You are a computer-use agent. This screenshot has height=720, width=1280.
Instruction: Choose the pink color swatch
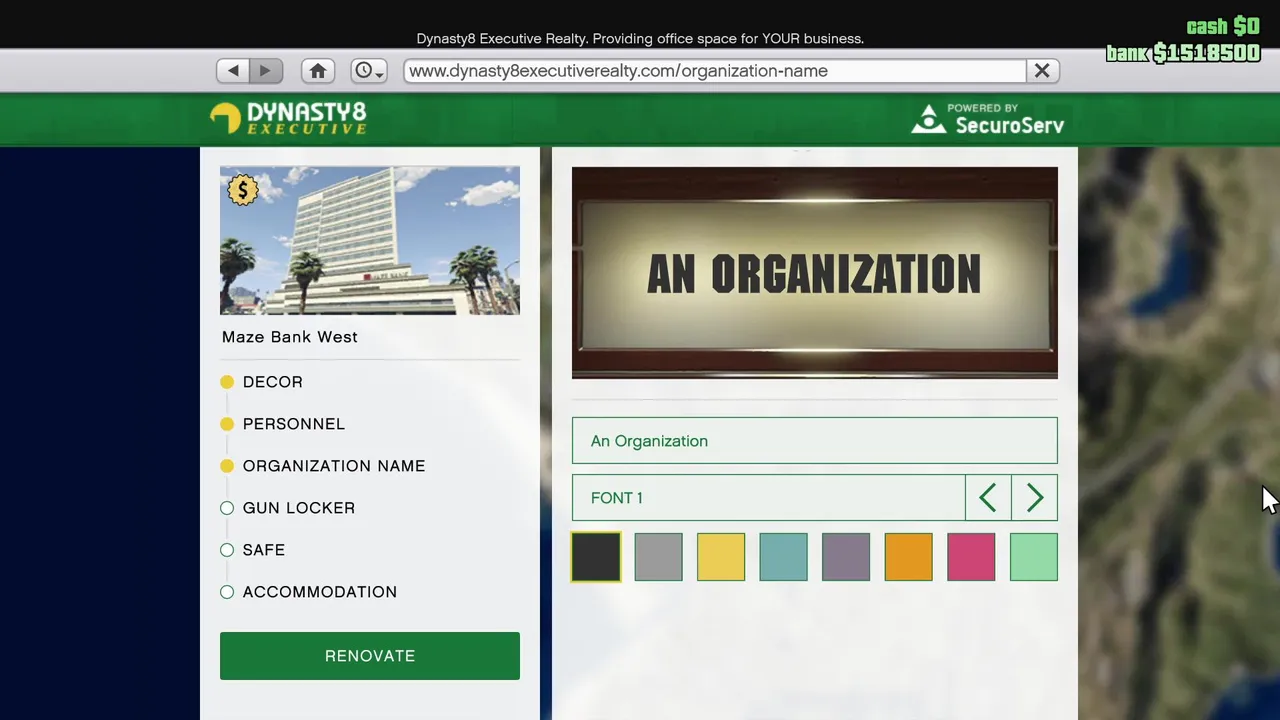[971, 557]
